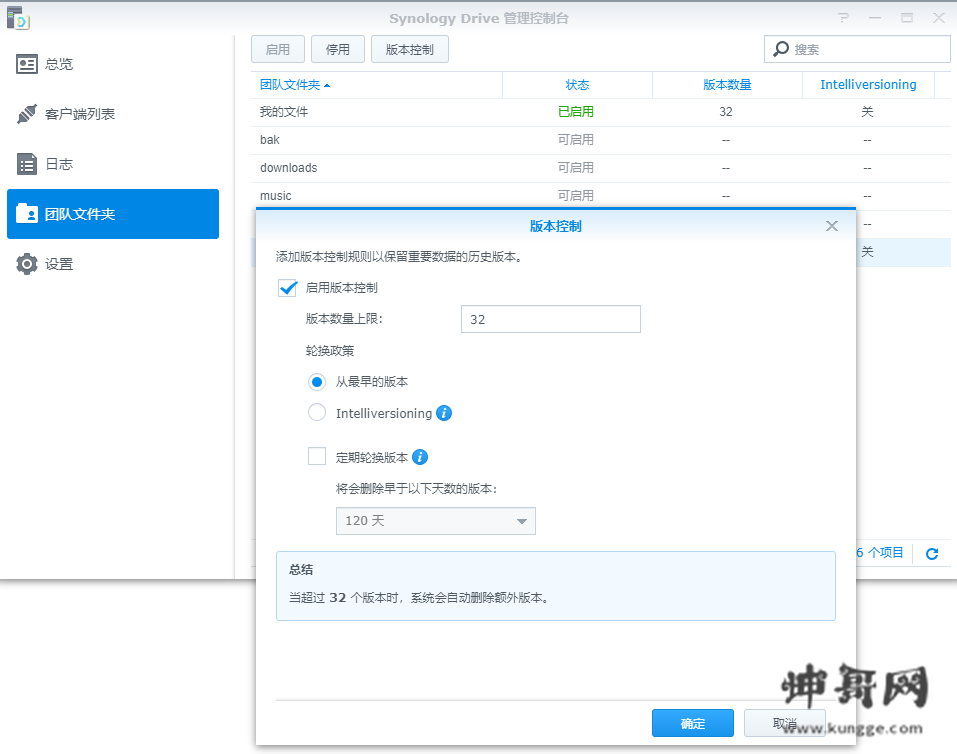Enable the 定期轮换版本 checkbox
This screenshot has height=754, width=957.
317,457
